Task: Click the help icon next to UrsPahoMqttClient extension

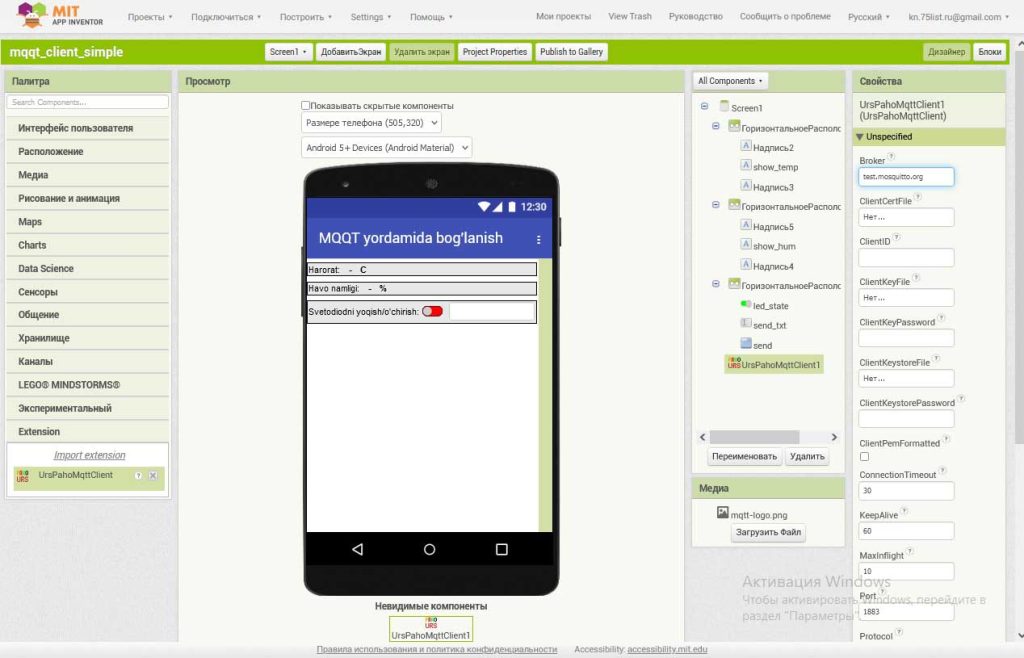Action: pyautogui.click(x=138, y=476)
